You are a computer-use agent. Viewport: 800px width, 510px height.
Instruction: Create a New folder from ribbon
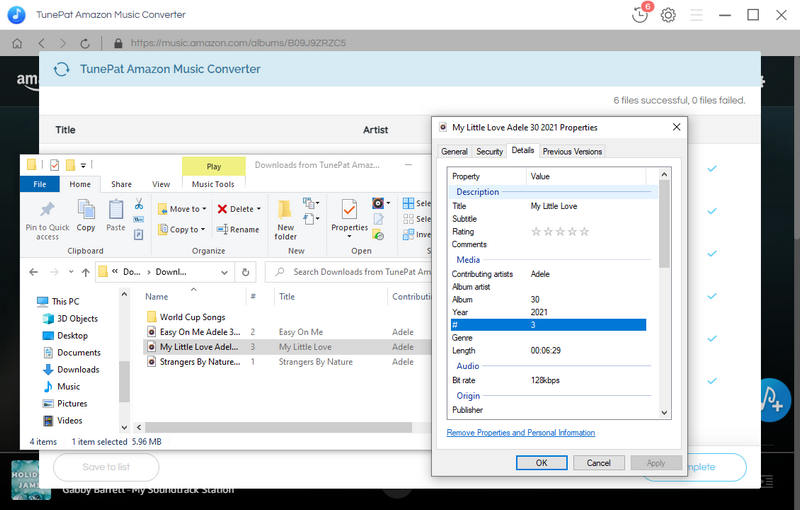point(286,218)
